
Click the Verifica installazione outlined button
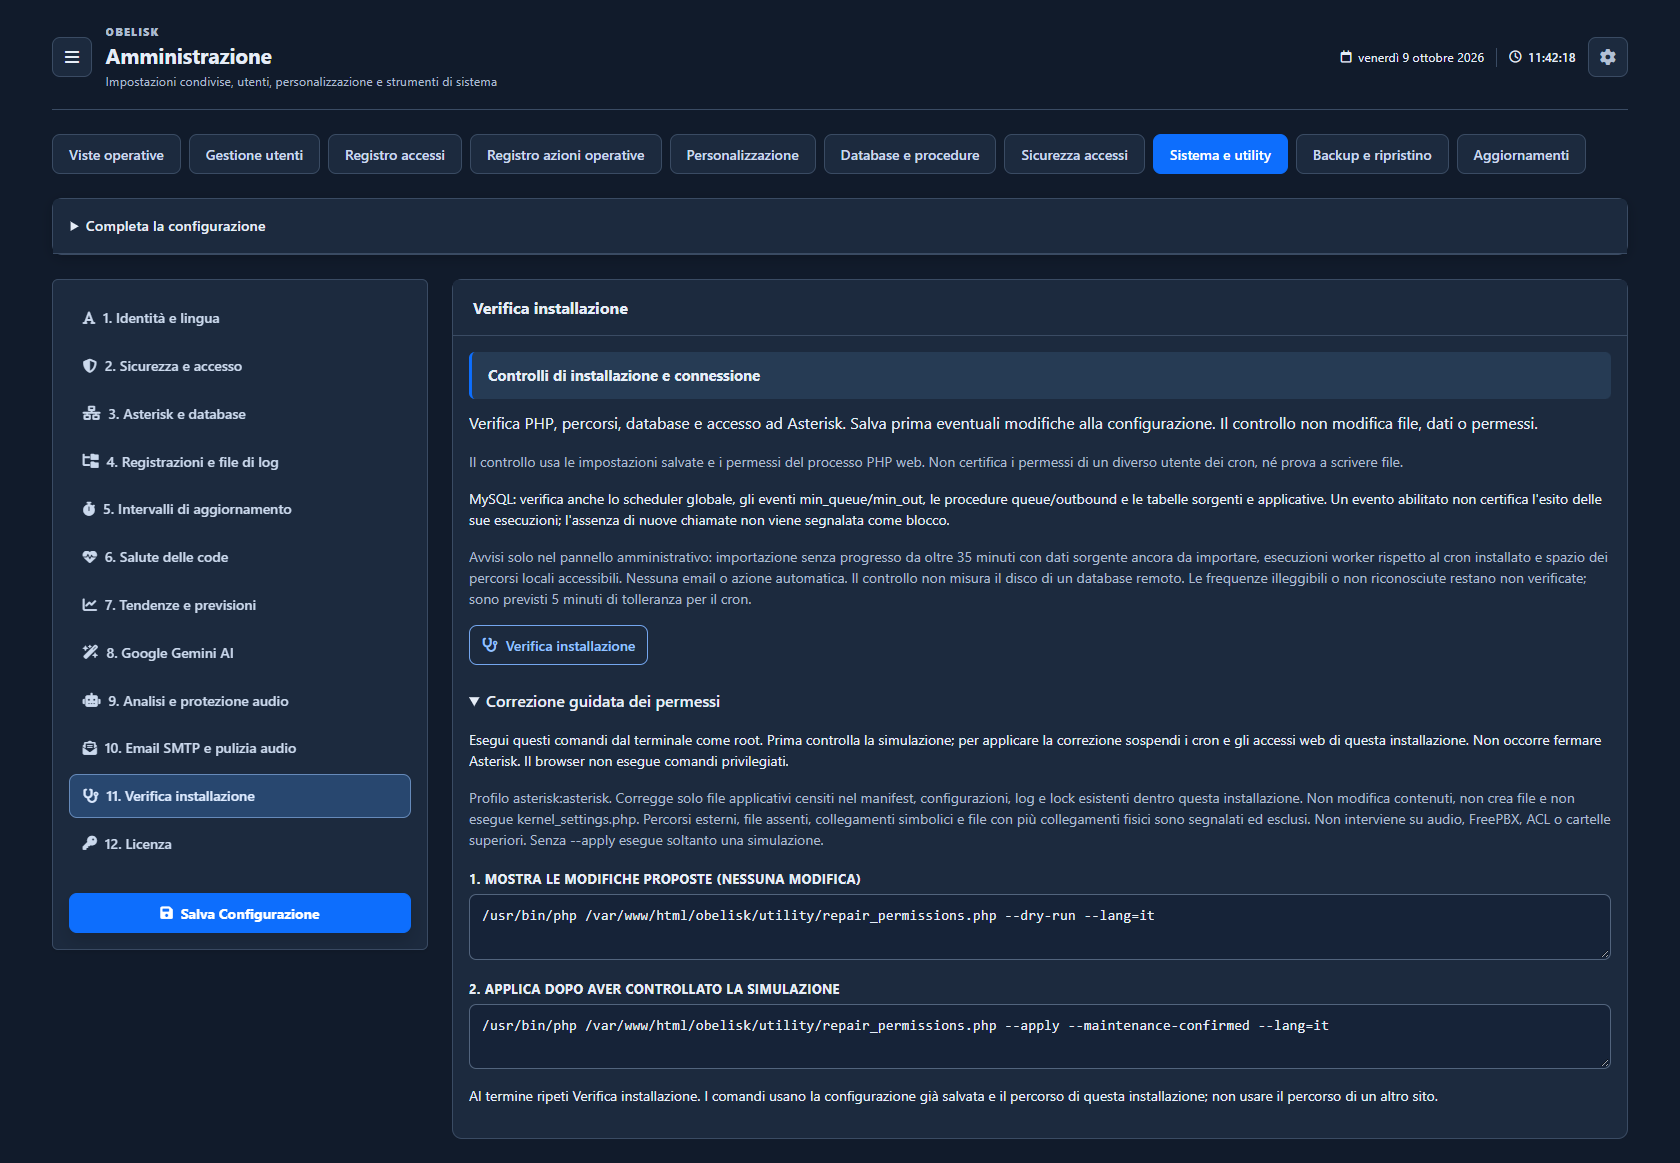(558, 645)
